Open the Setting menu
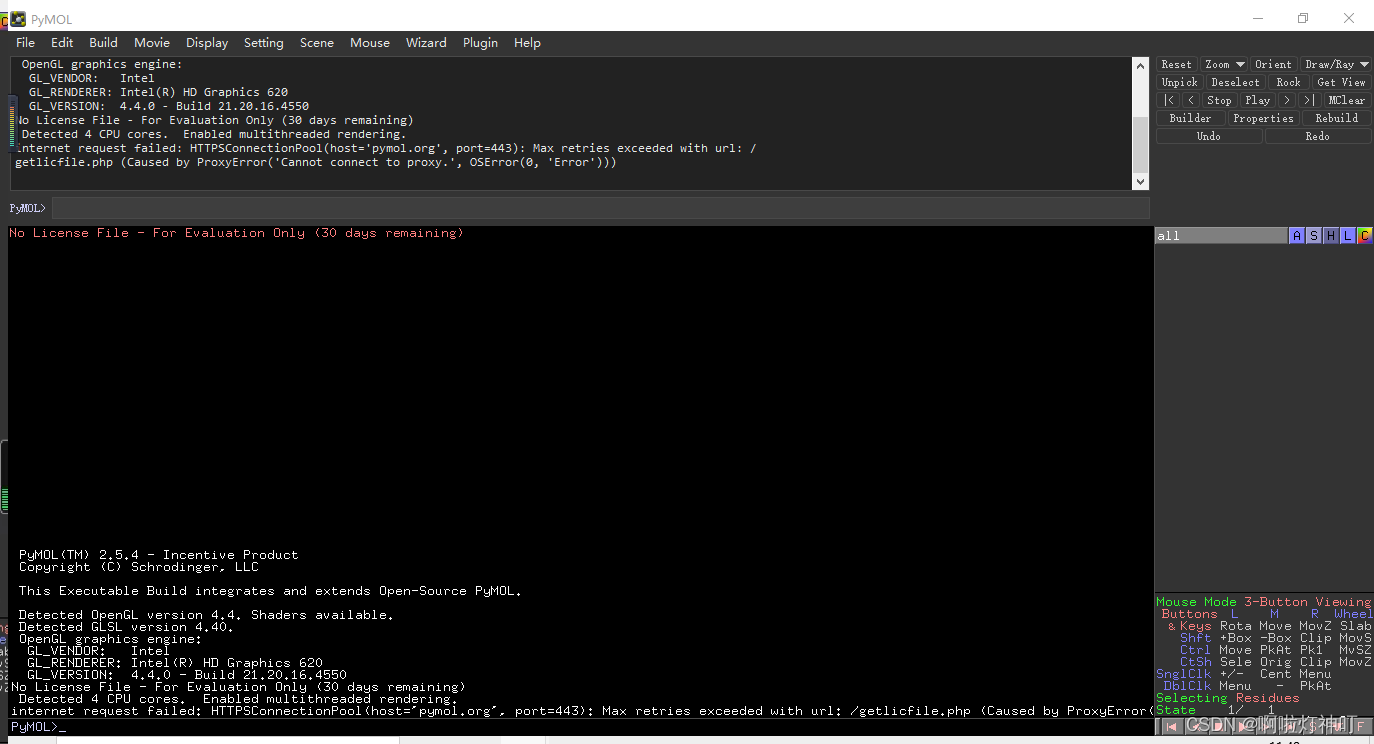The height and width of the screenshot is (744, 1374). pos(263,43)
